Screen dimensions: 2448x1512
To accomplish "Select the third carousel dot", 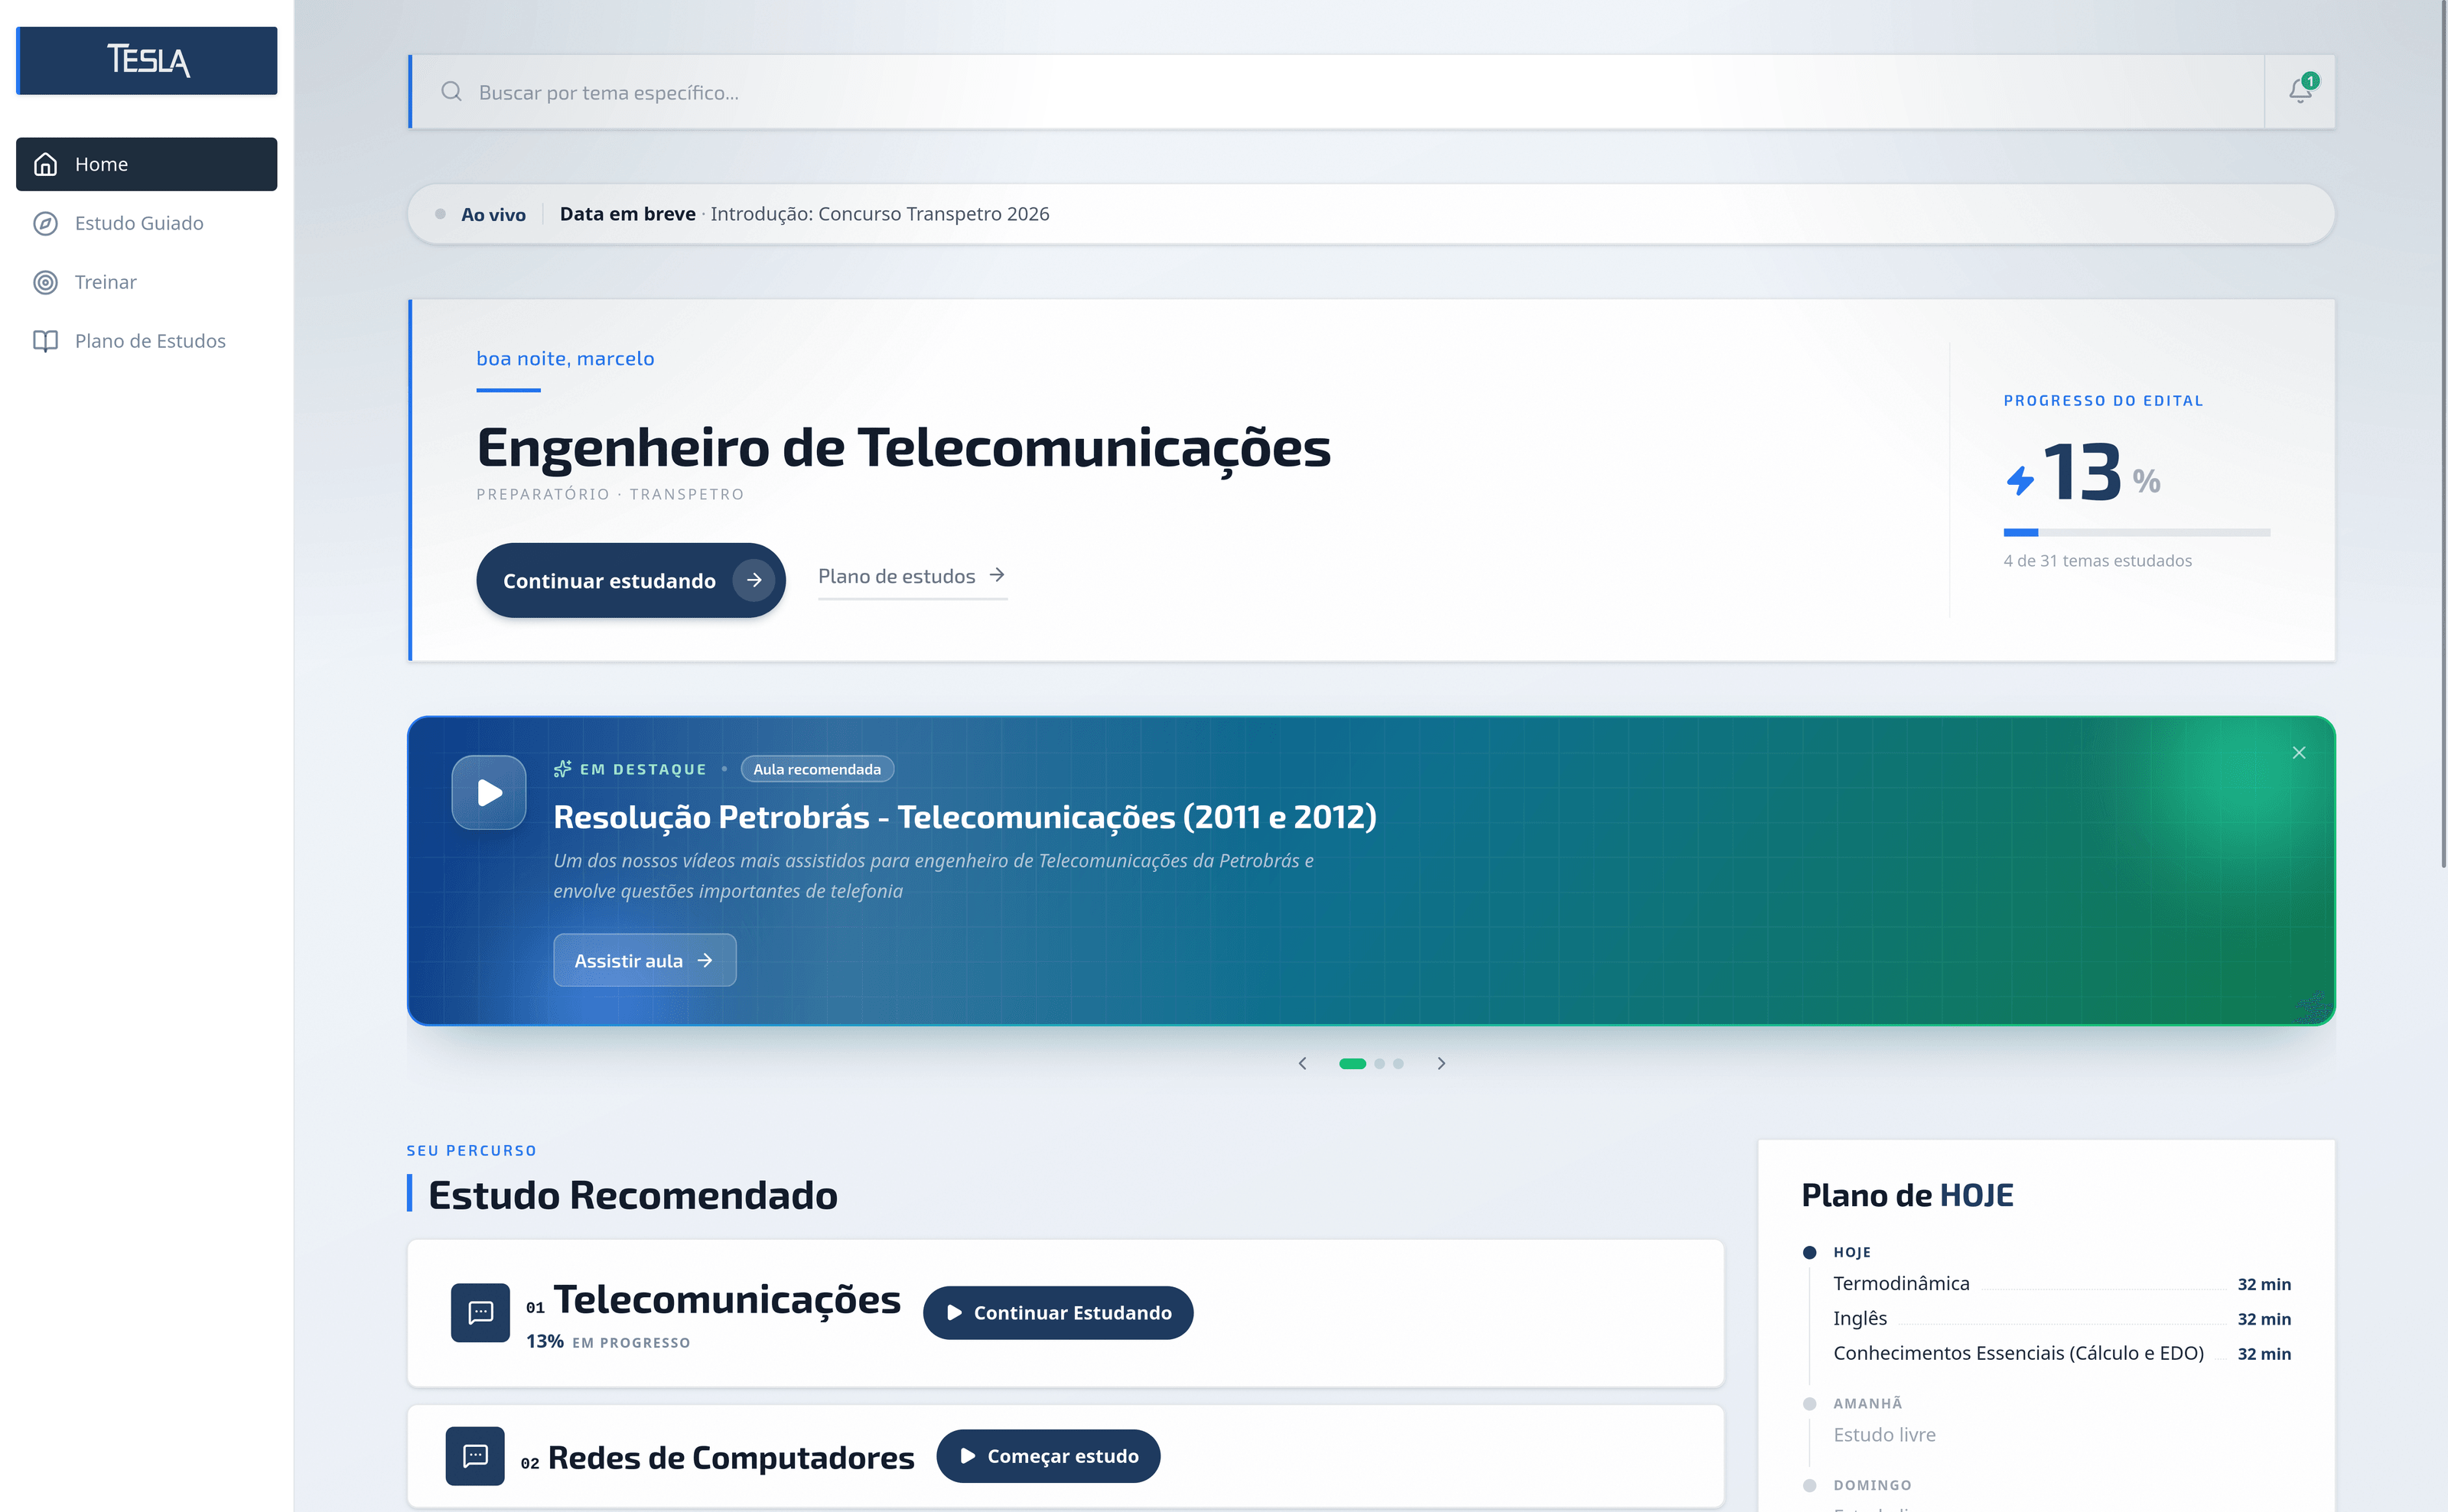I will tap(1399, 1064).
